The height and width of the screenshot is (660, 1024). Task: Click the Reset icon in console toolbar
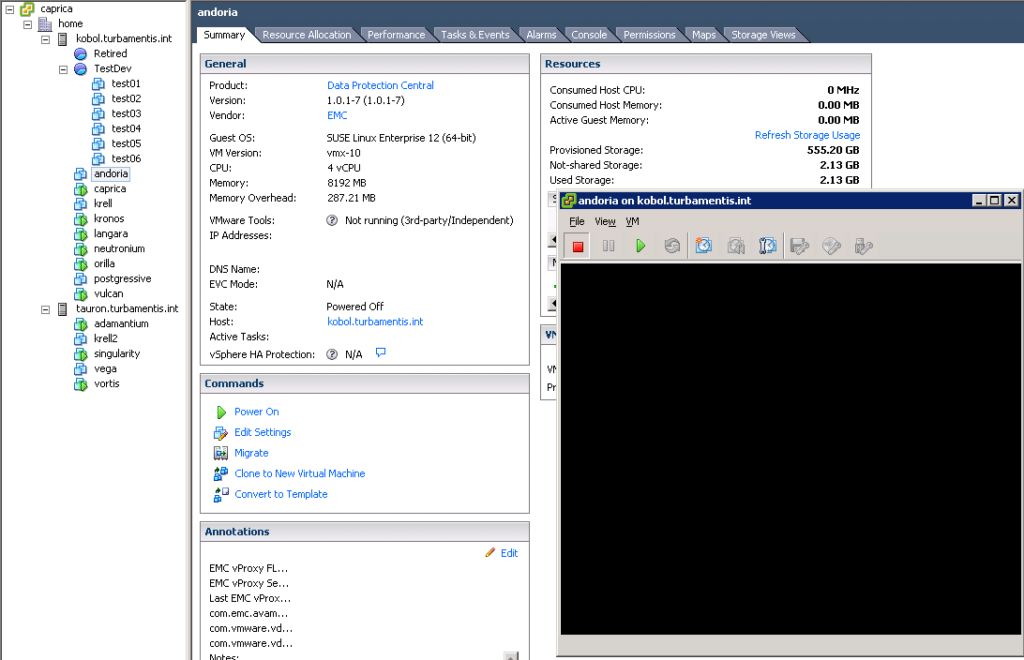coord(672,246)
